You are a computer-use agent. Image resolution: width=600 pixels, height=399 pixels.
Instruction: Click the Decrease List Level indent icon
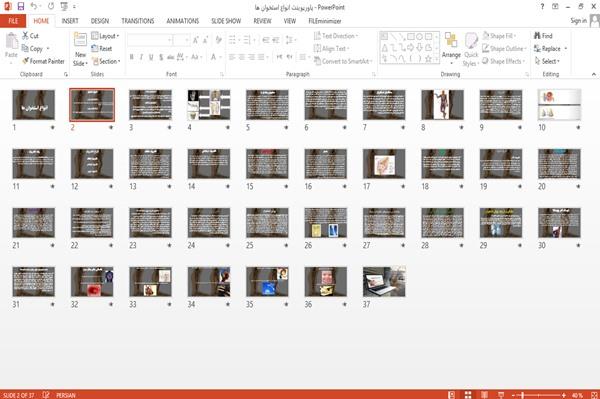click(266, 40)
